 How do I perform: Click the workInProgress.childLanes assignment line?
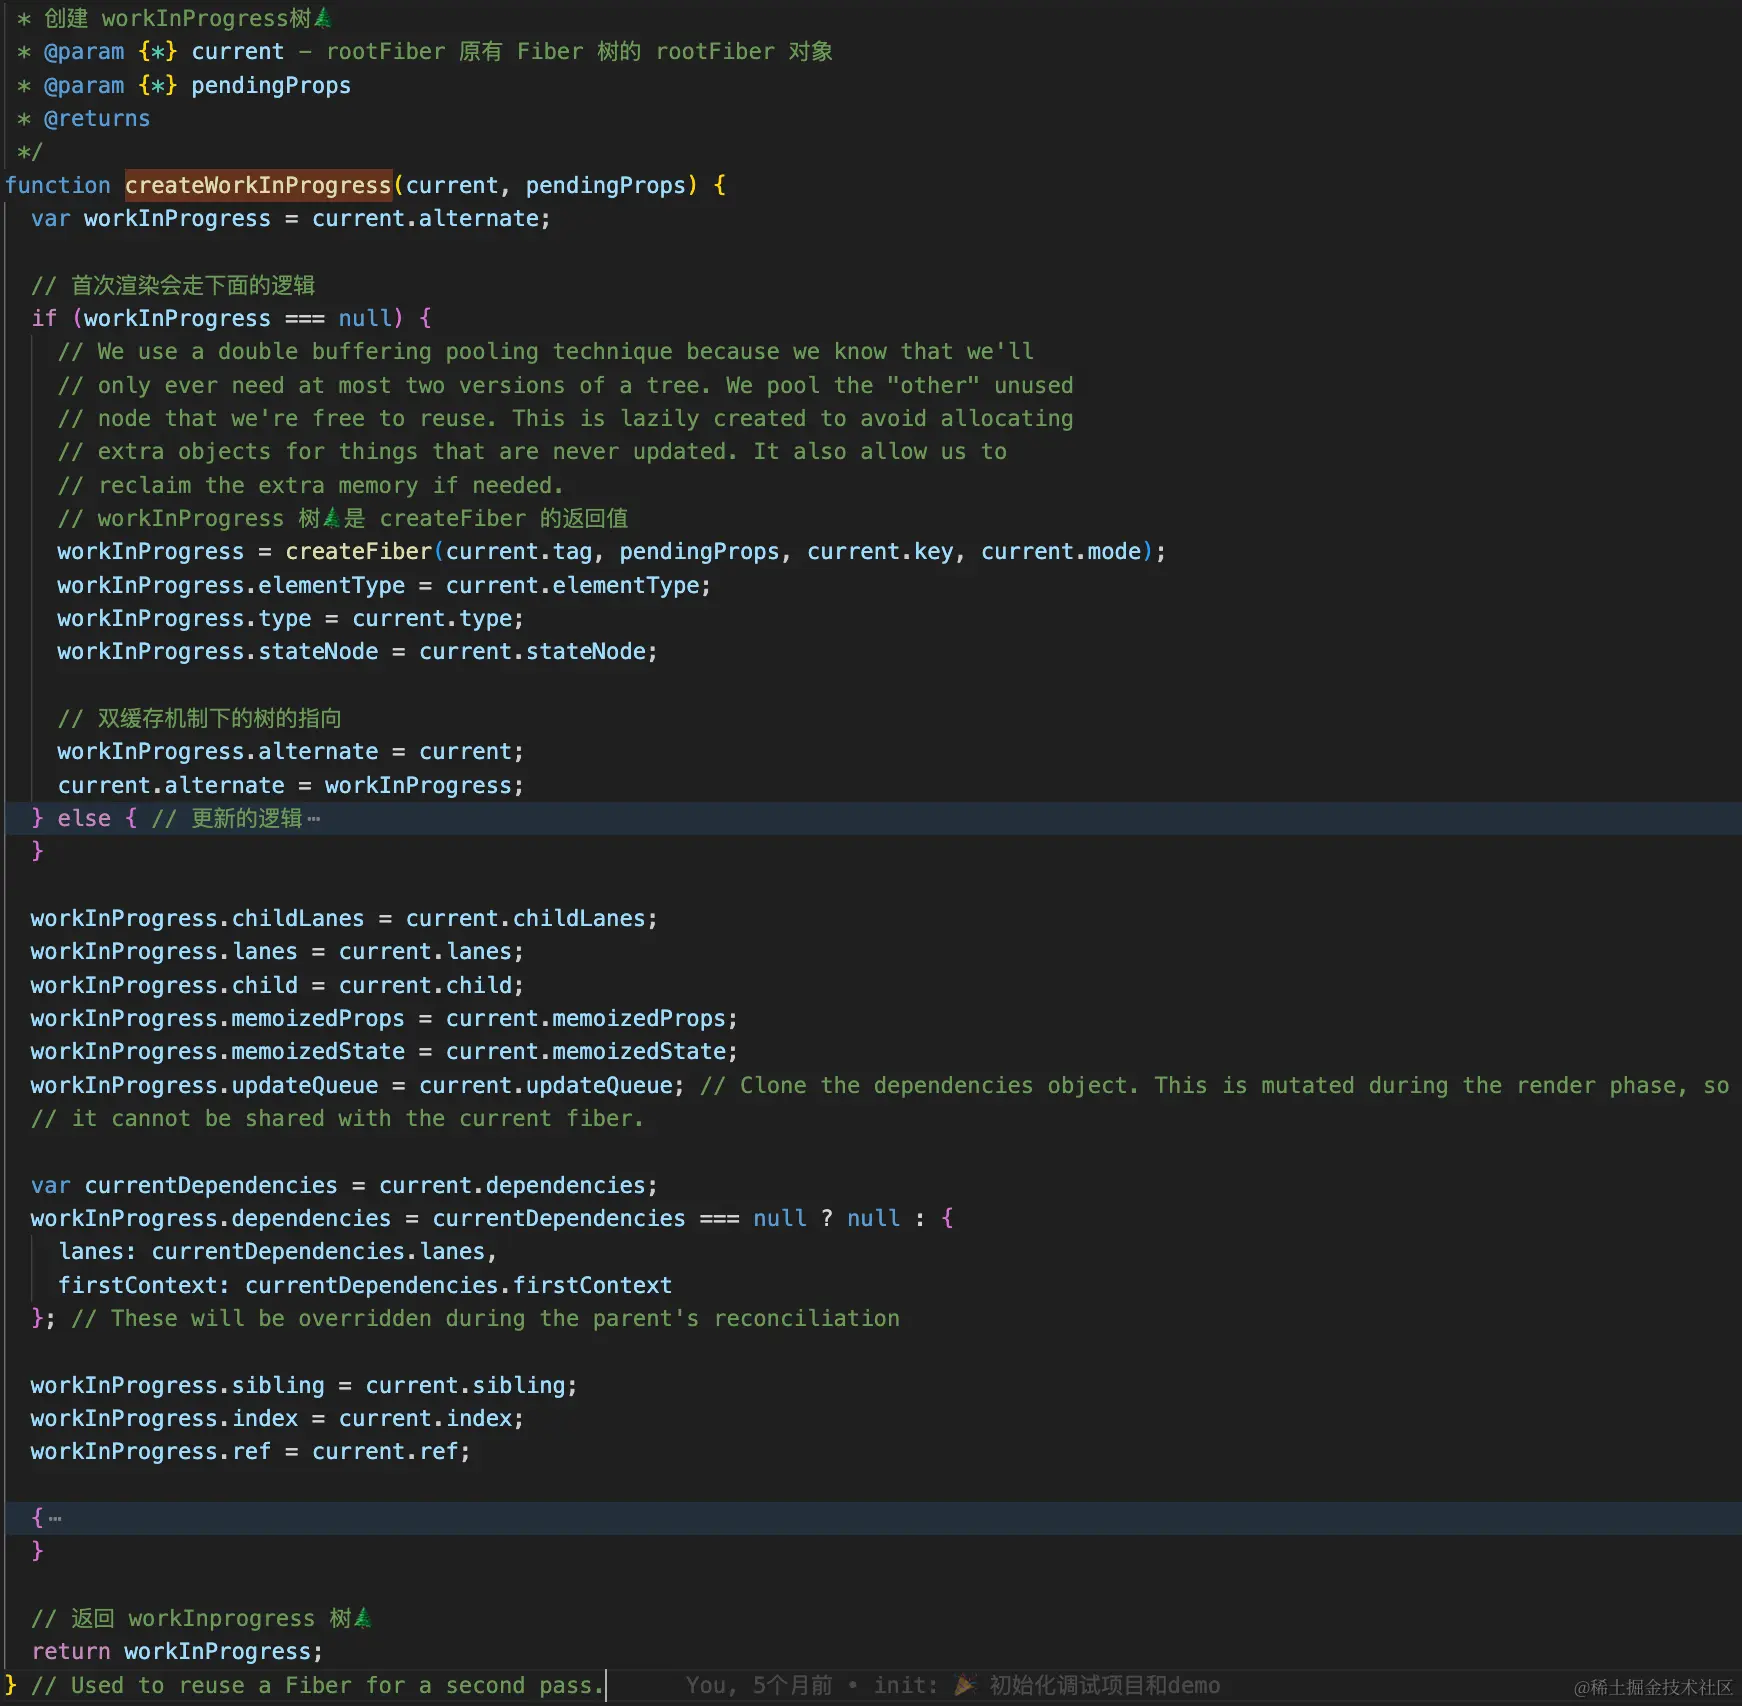click(344, 918)
